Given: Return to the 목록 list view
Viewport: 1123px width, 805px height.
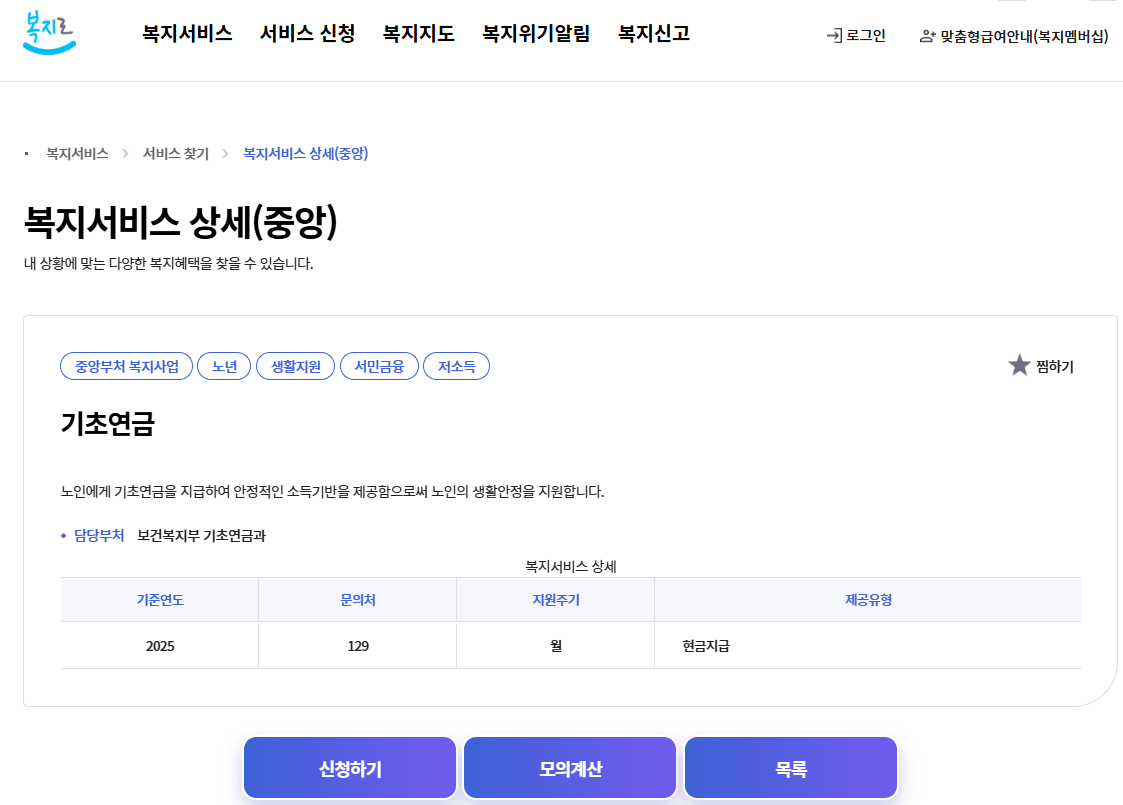Looking at the screenshot, I should point(790,767).
